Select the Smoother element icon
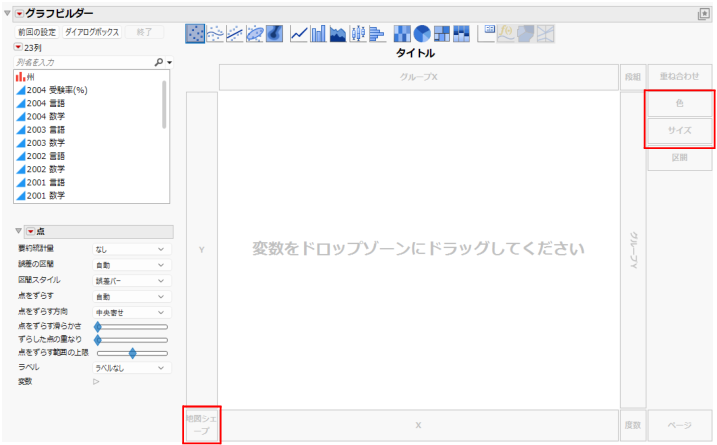 point(215,33)
